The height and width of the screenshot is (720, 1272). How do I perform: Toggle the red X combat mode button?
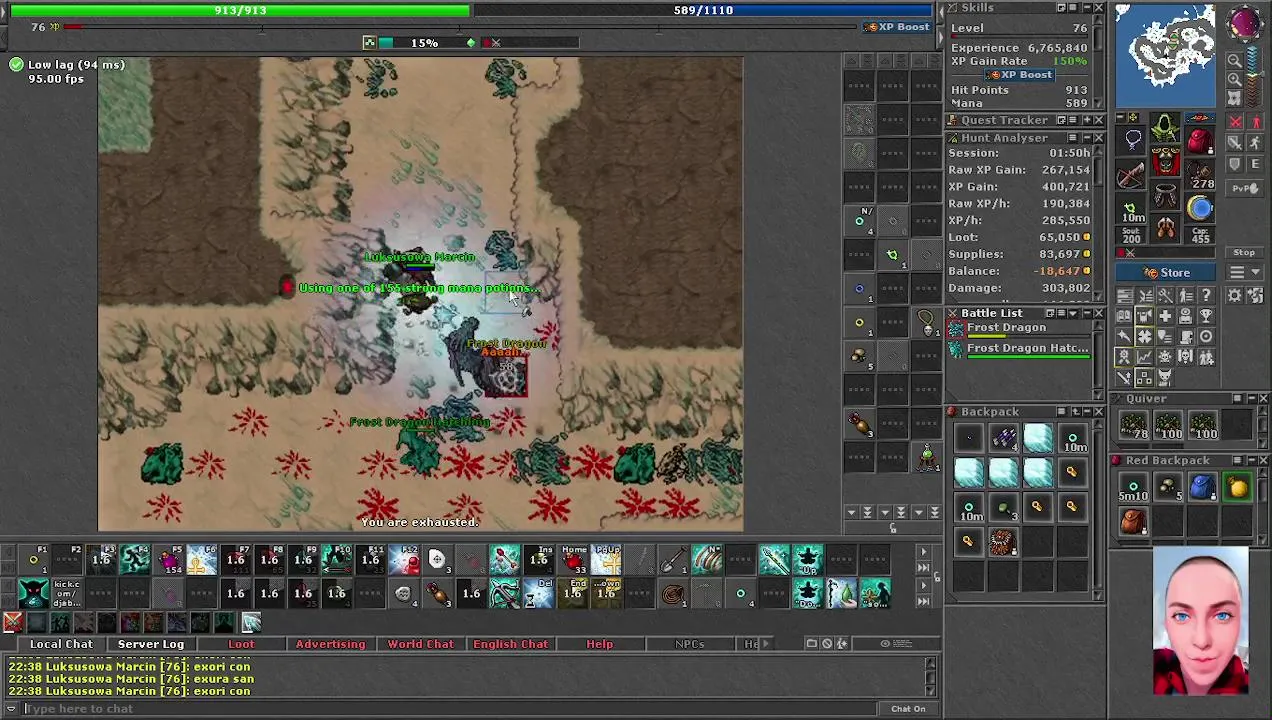[1235, 121]
